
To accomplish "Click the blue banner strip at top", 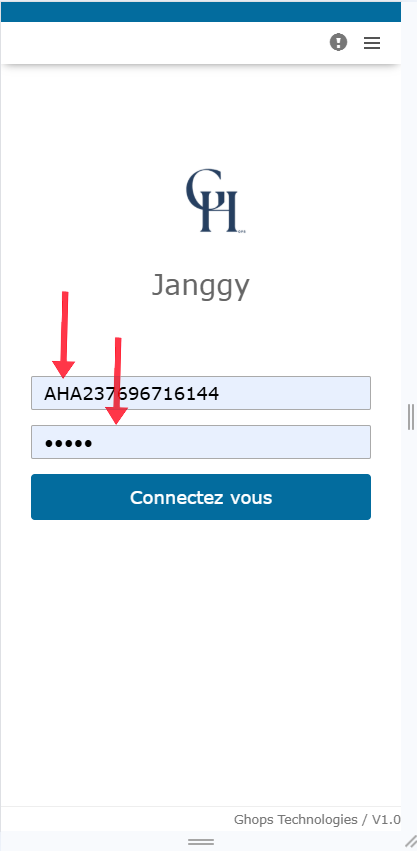I will point(201,11).
